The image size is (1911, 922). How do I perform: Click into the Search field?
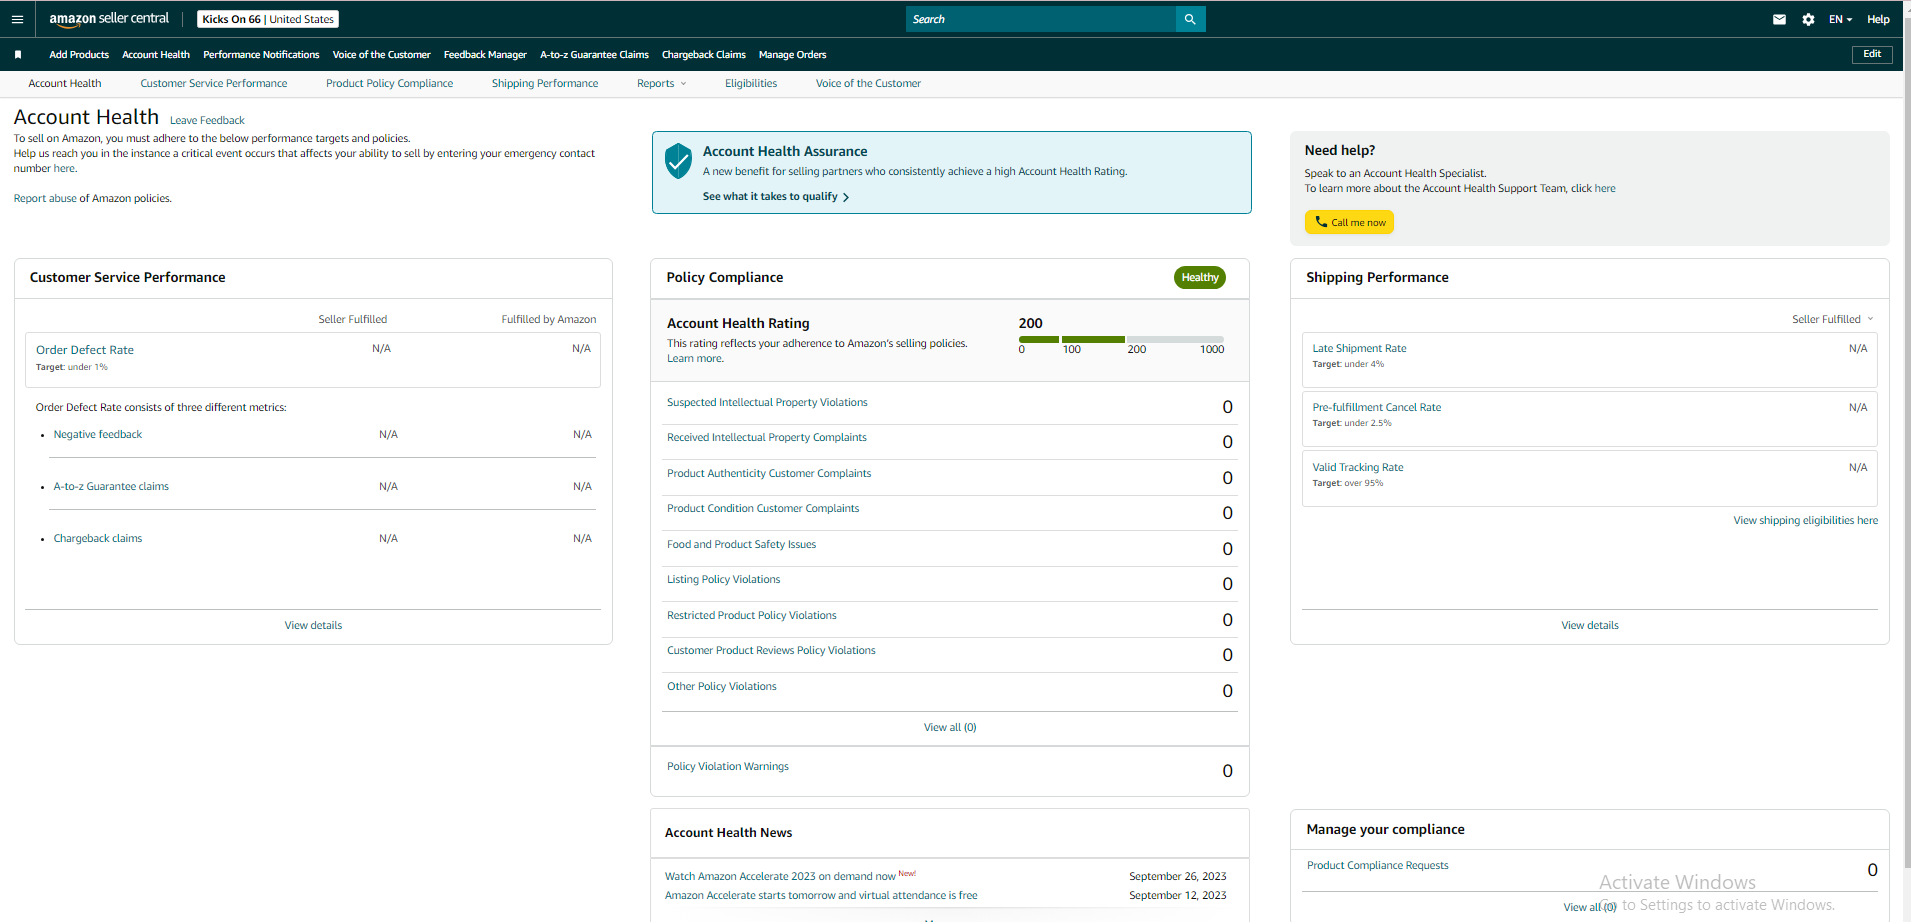click(x=1041, y=19)
